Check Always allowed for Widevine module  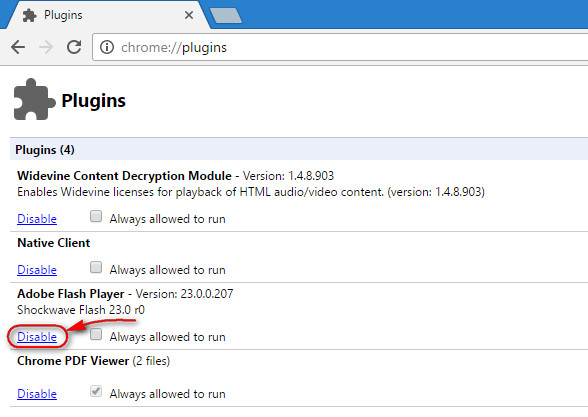[x=96, y=216]
